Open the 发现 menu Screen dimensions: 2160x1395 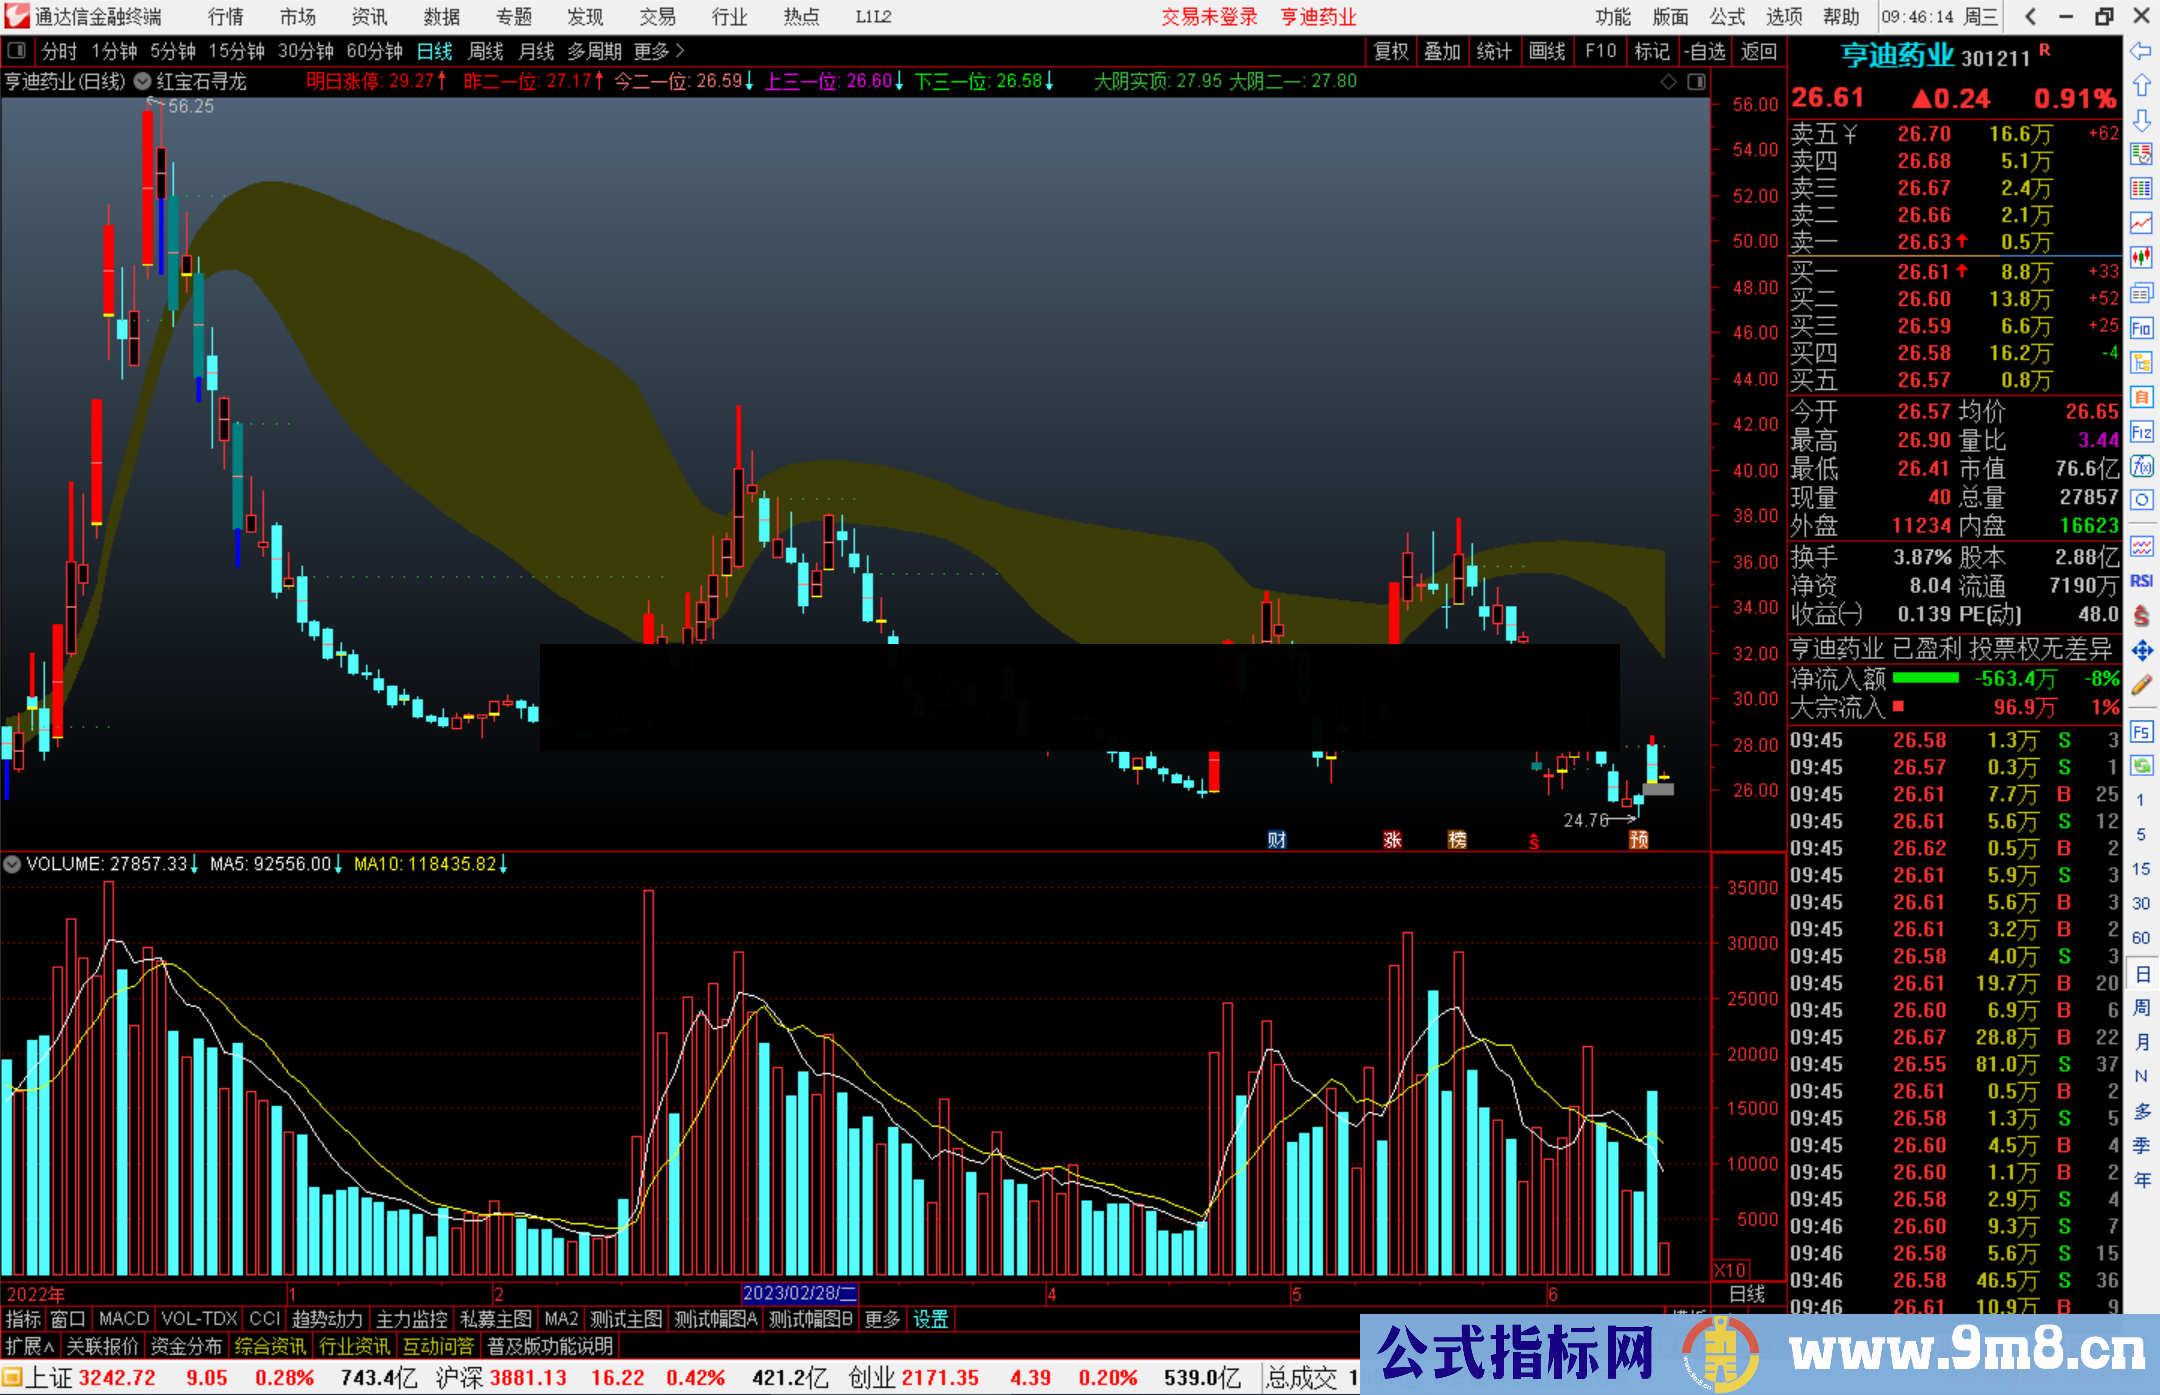(x=585, y=17)
